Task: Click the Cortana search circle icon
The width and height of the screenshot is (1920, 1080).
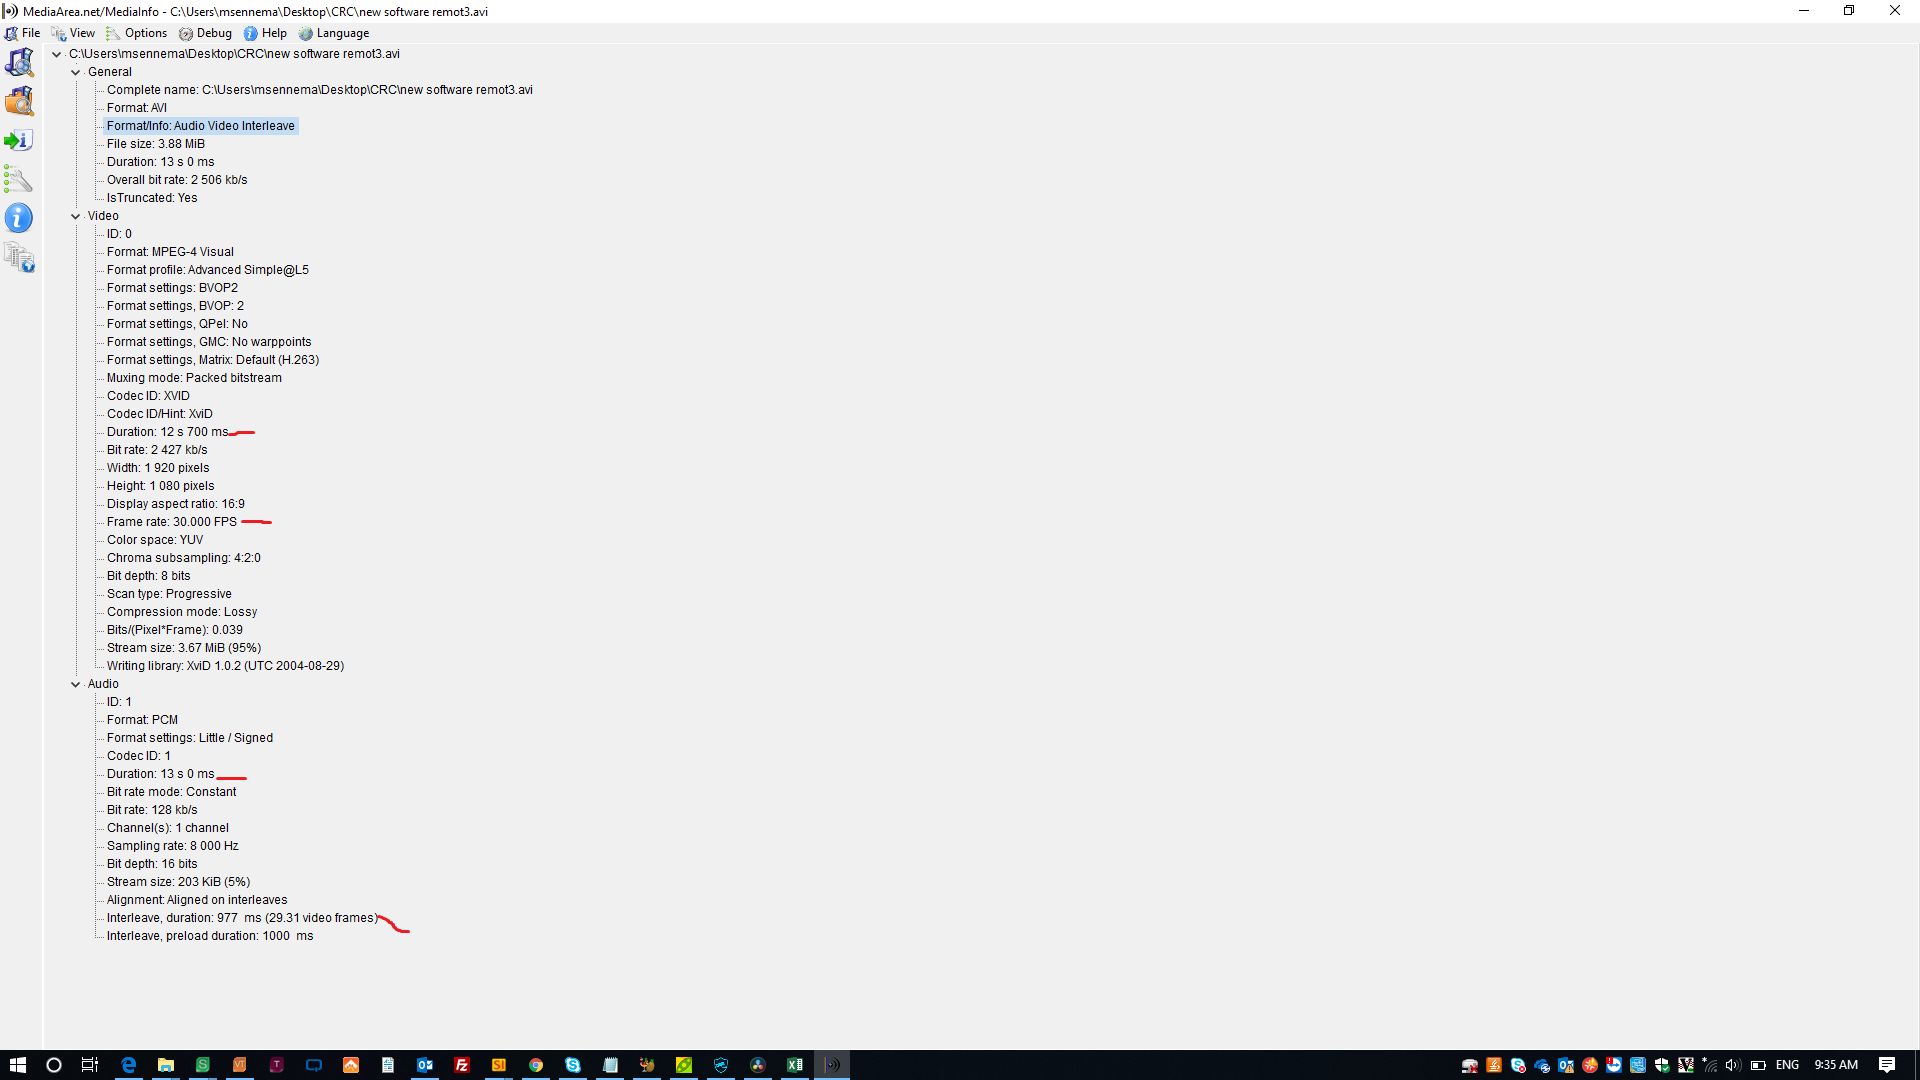Action: (x=54, y=1065)
